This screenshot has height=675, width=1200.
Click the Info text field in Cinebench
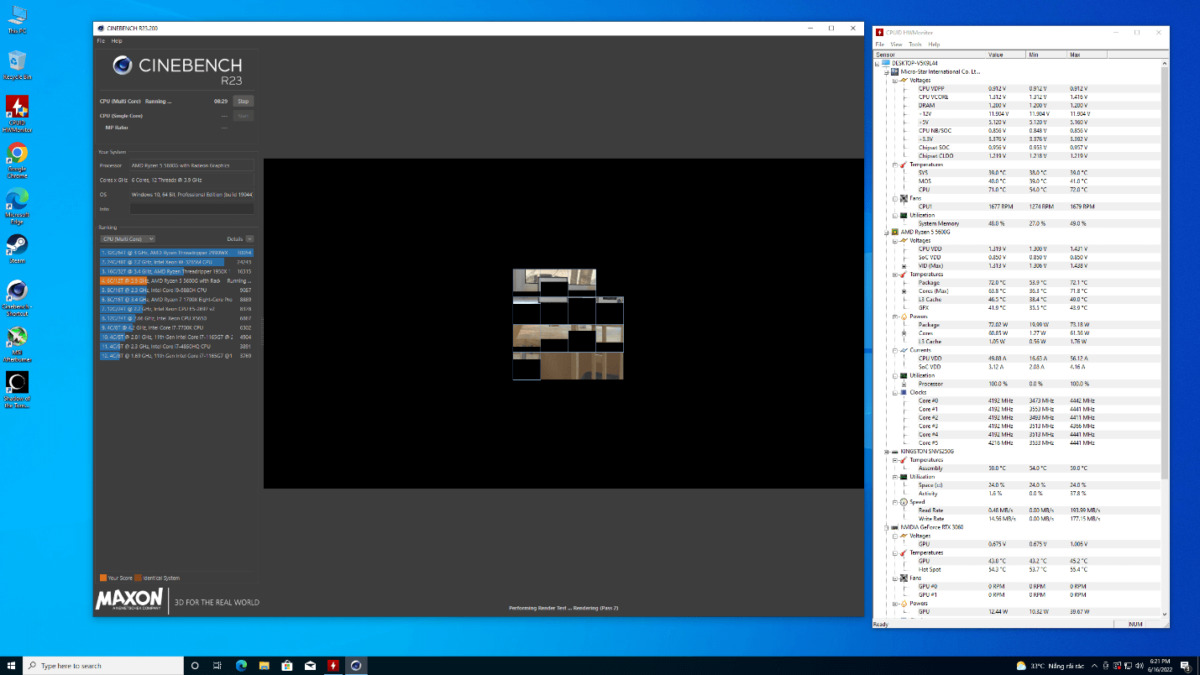(190, 209)
